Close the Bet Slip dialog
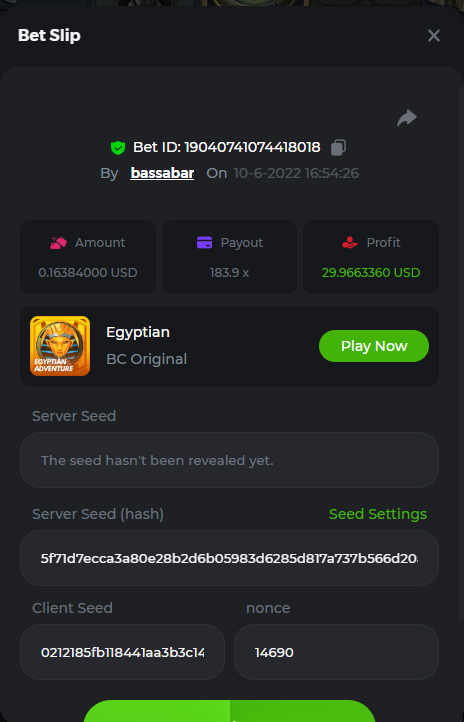This screenshot has width=464, height=722. click(434, 35)
